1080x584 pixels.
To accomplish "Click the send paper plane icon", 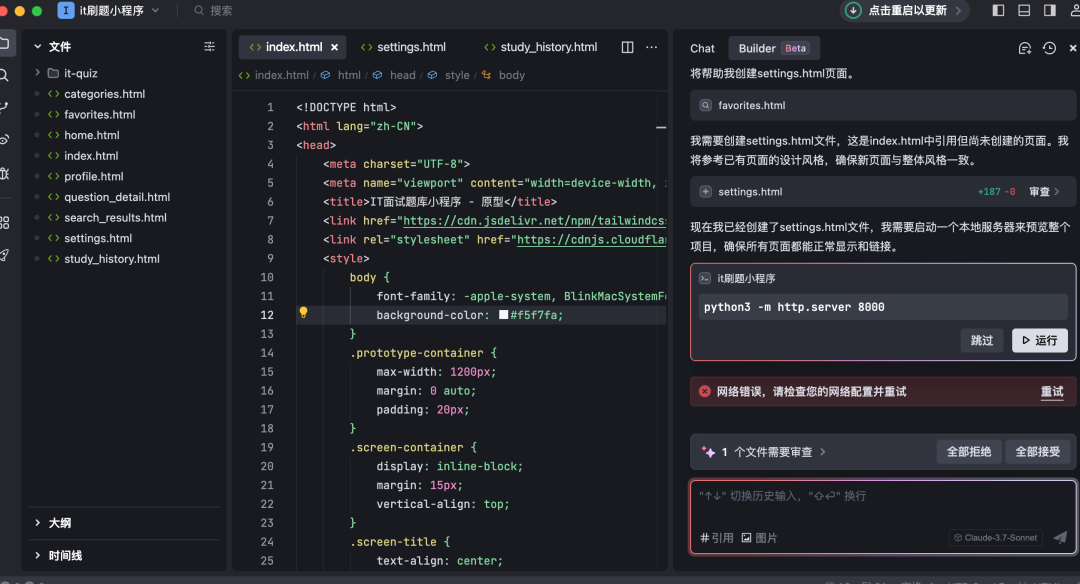I will (1060, 538).
